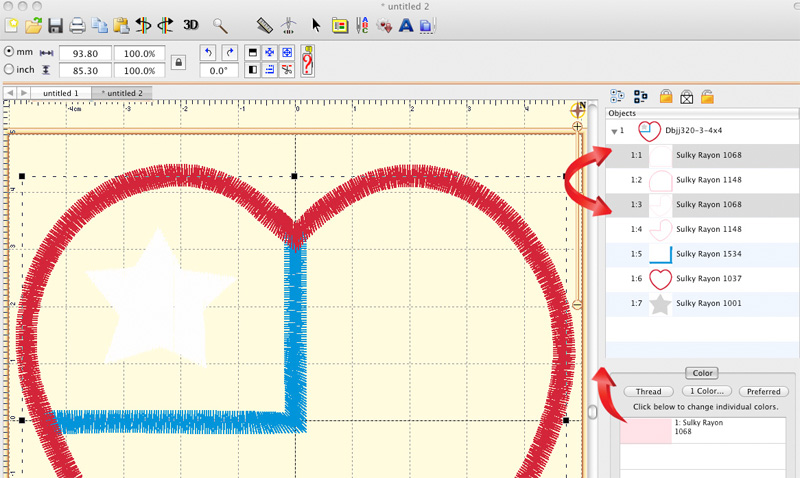Open the needle ABC lettering tool
Viewport: 800px width, 478px height.
[x=362, y=26]
